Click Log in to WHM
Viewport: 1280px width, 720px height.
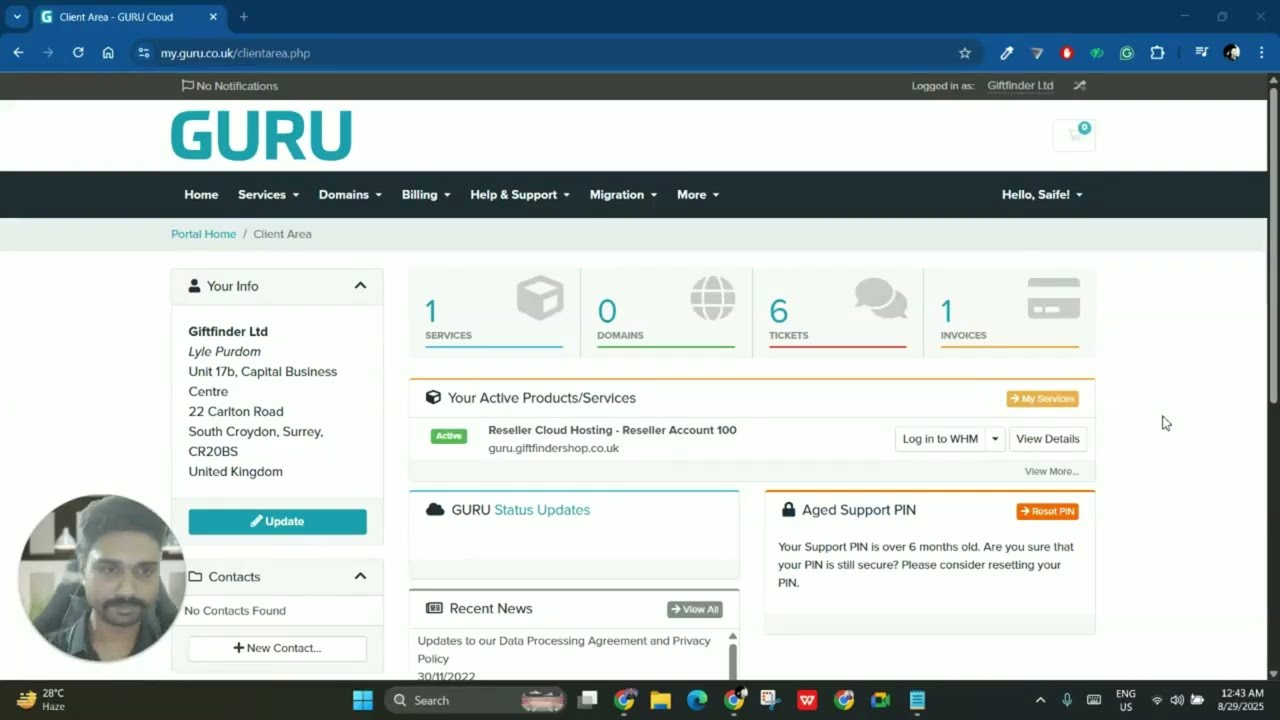tap(940, 439)
